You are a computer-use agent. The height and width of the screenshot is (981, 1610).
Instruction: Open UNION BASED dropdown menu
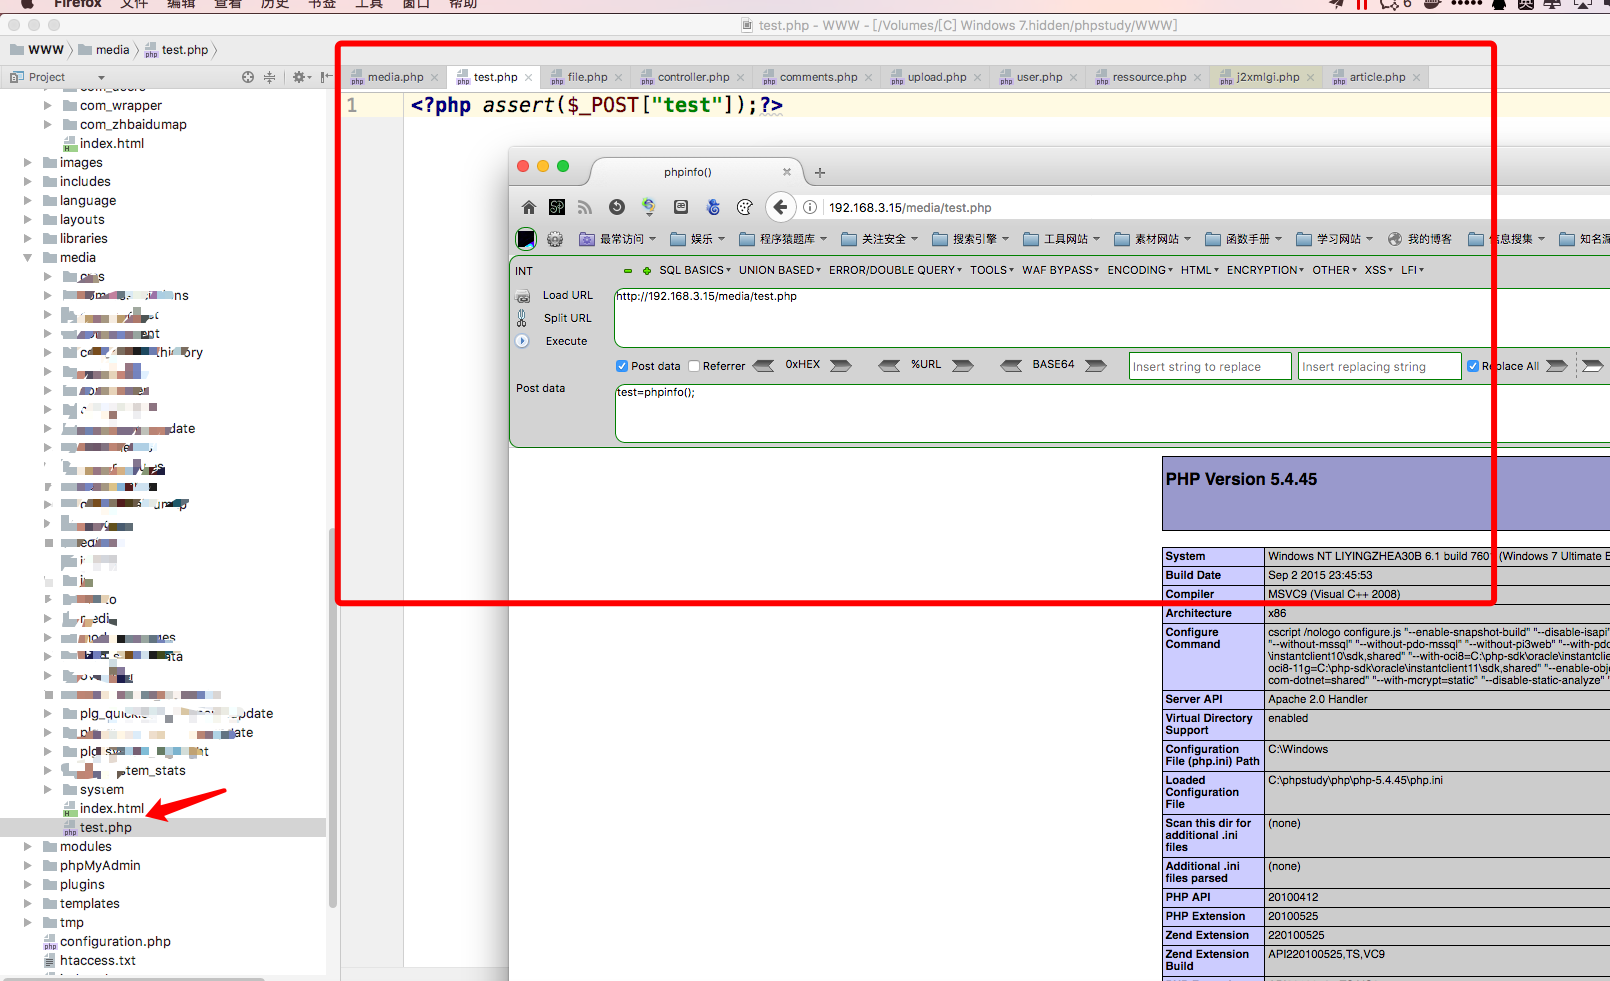780,270
